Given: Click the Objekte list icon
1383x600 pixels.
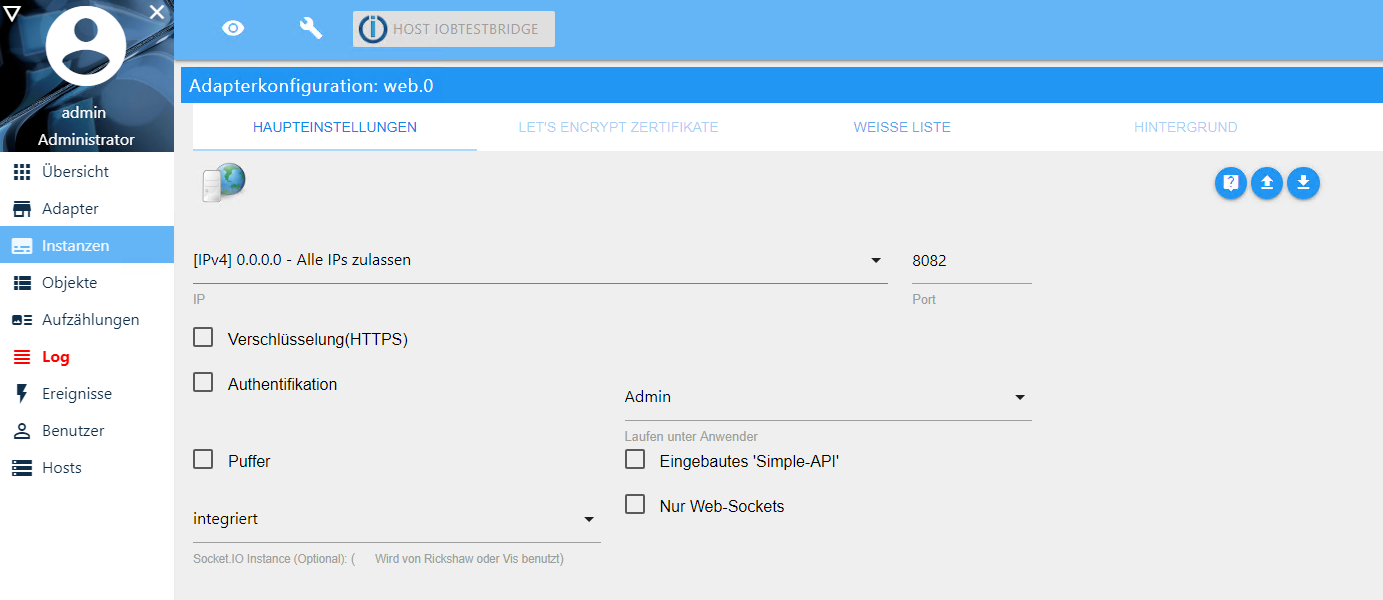Looking at the screenshot, I should pyautogui.click(x=22, y=283).
